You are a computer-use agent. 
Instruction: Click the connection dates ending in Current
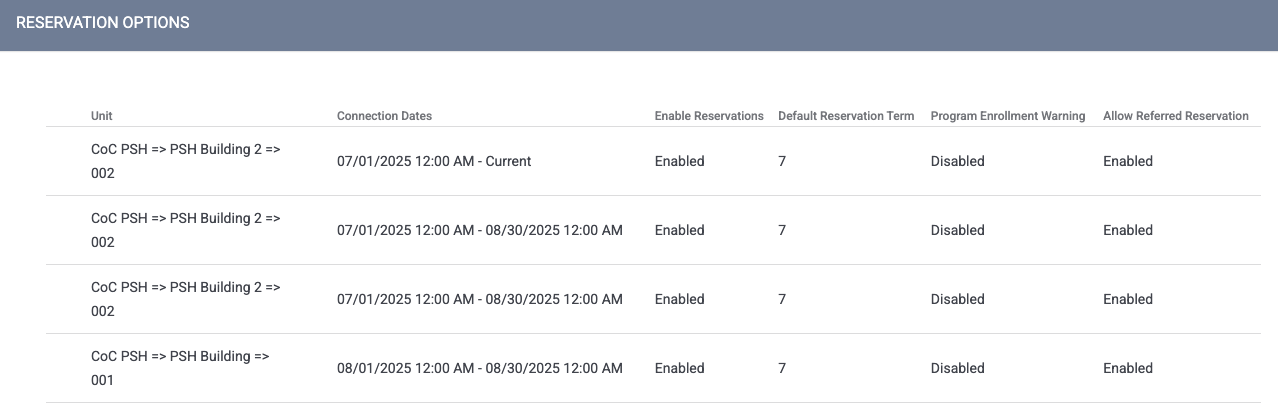tap(434, 161)
